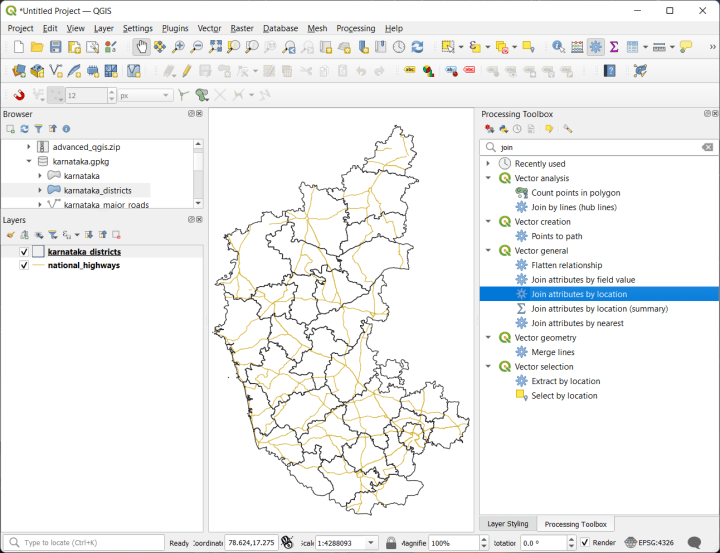This screenshot has width=720, height=553.
Task: Open the Processing menu
Action: (356, 28)
